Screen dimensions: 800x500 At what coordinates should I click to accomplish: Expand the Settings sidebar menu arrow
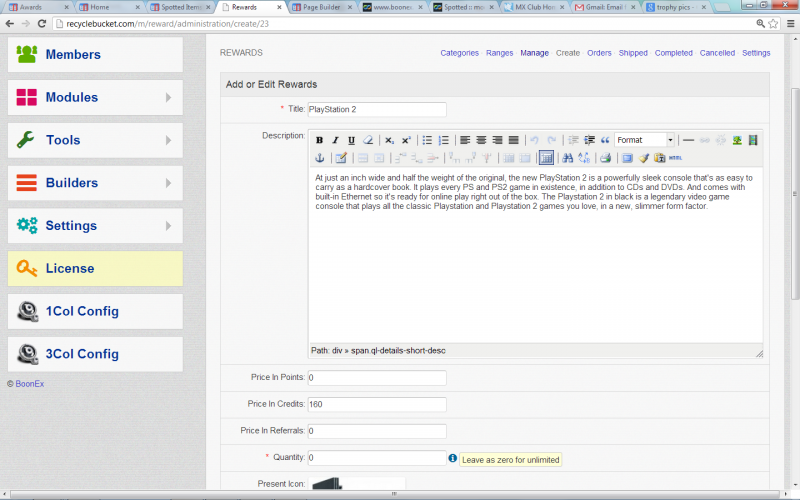coord(168,226)
